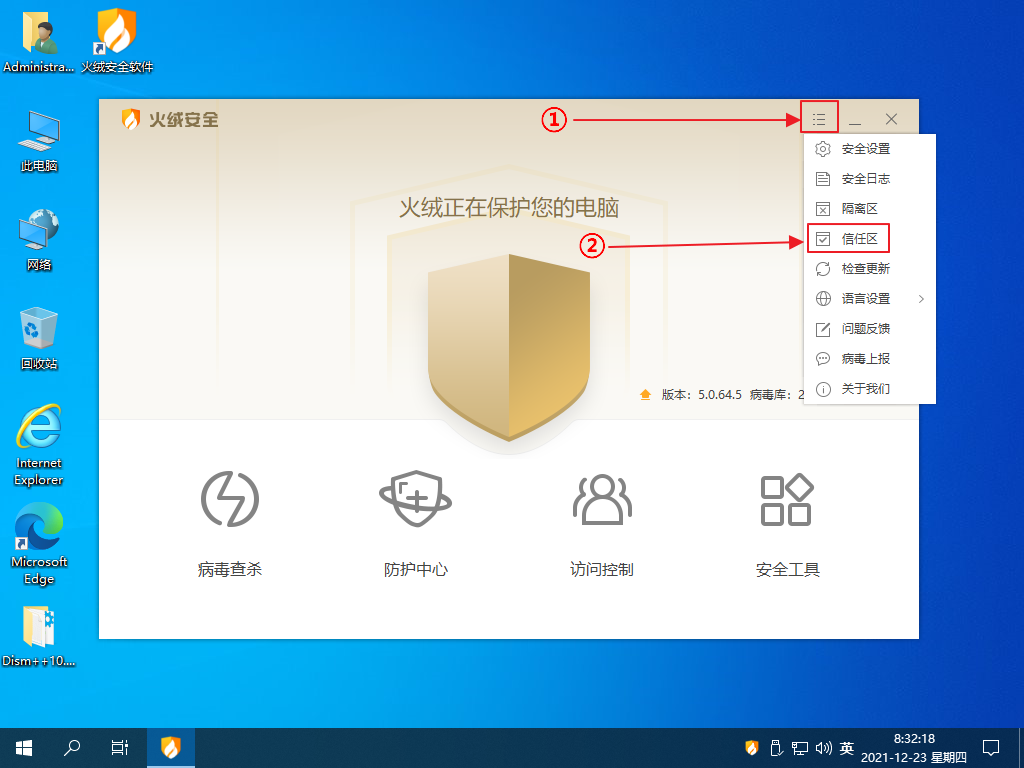This screenshot has width=1024, height=768.
Task: Open the Access Control (访问控制) icon
Action: pyautogui.click(x=602, y=499)
